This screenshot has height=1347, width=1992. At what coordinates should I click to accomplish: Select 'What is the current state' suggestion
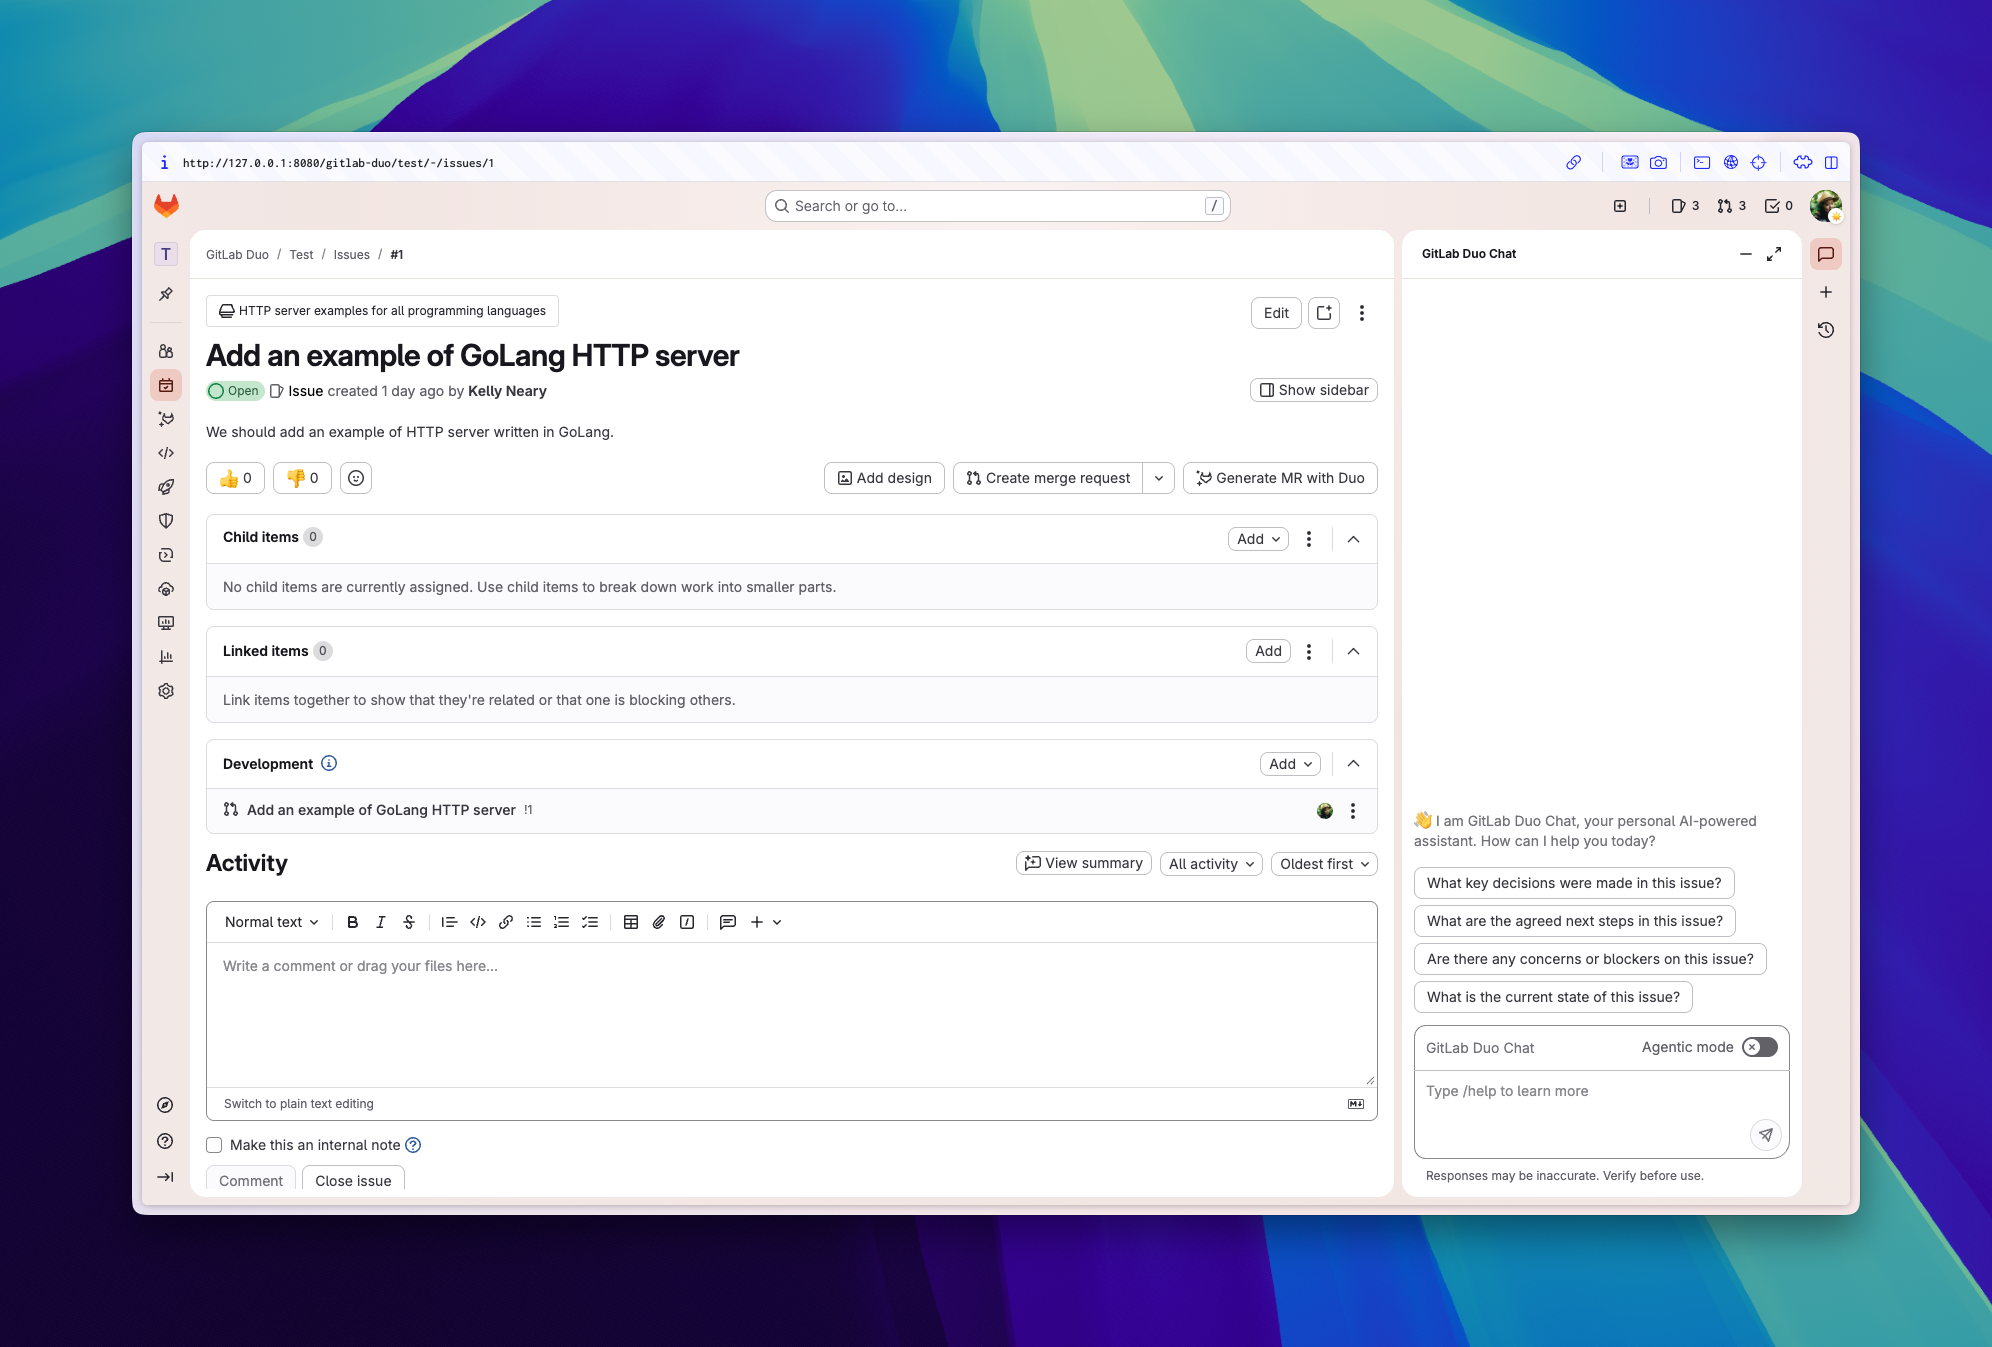pos(1552,997)
